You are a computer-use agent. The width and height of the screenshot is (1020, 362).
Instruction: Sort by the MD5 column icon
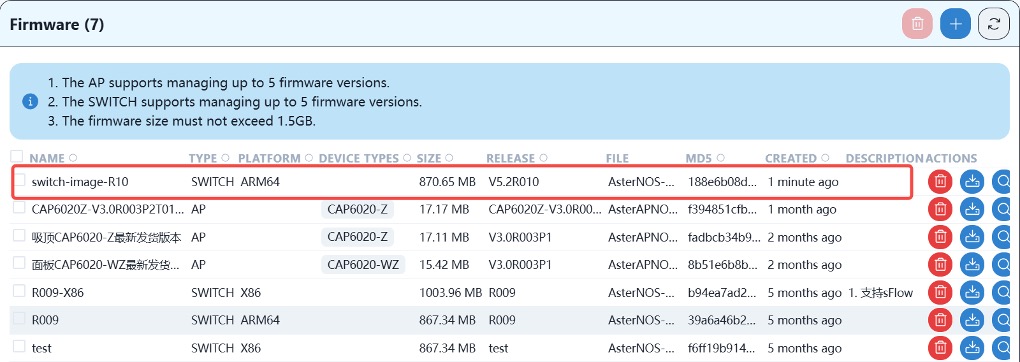coord(721,158)
